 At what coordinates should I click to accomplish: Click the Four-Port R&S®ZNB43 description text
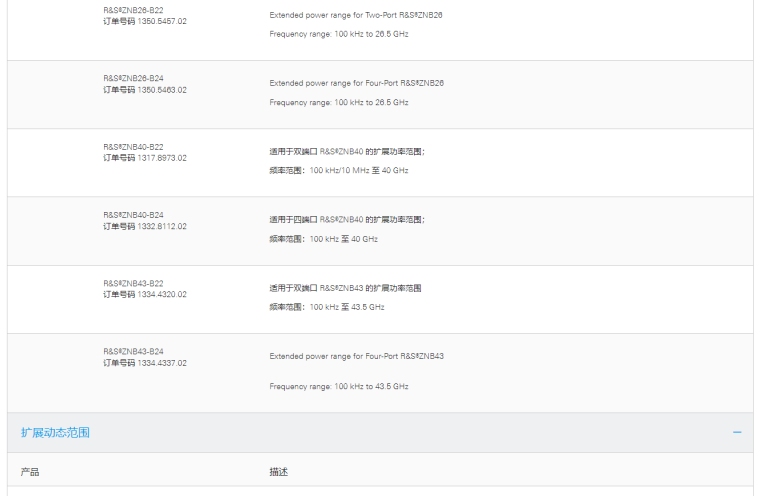tap(356, 356)
